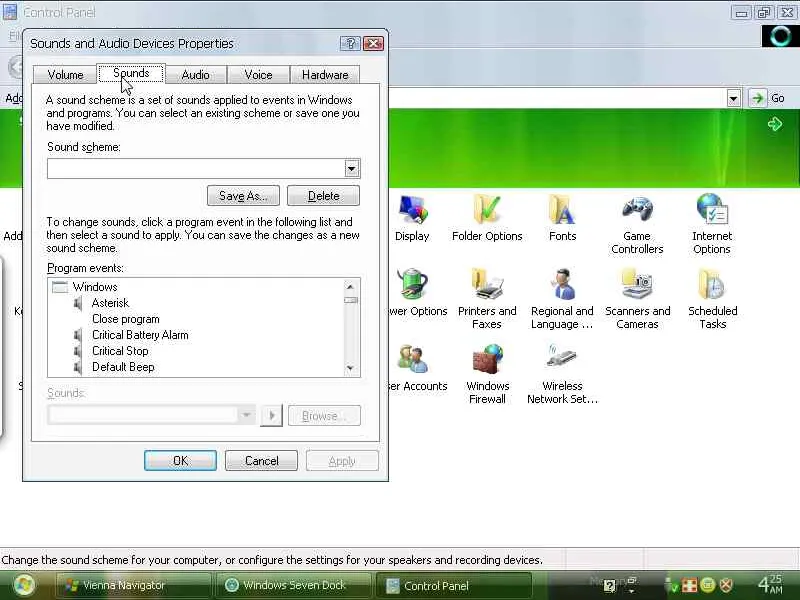The height and width of the screenshot is (600, 800).
Task: Click the Delete scheme button
Action: (x=323, y=196)
